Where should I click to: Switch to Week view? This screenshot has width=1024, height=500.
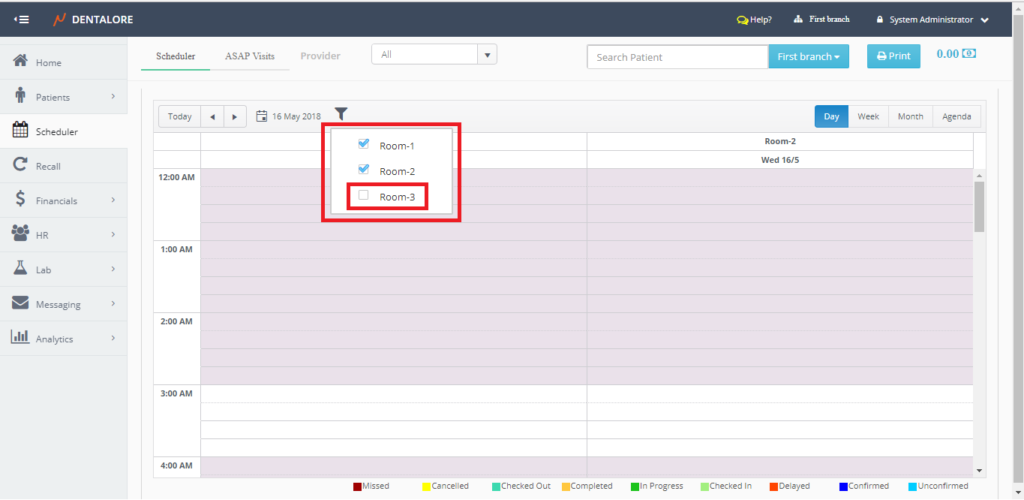[868, 117]
